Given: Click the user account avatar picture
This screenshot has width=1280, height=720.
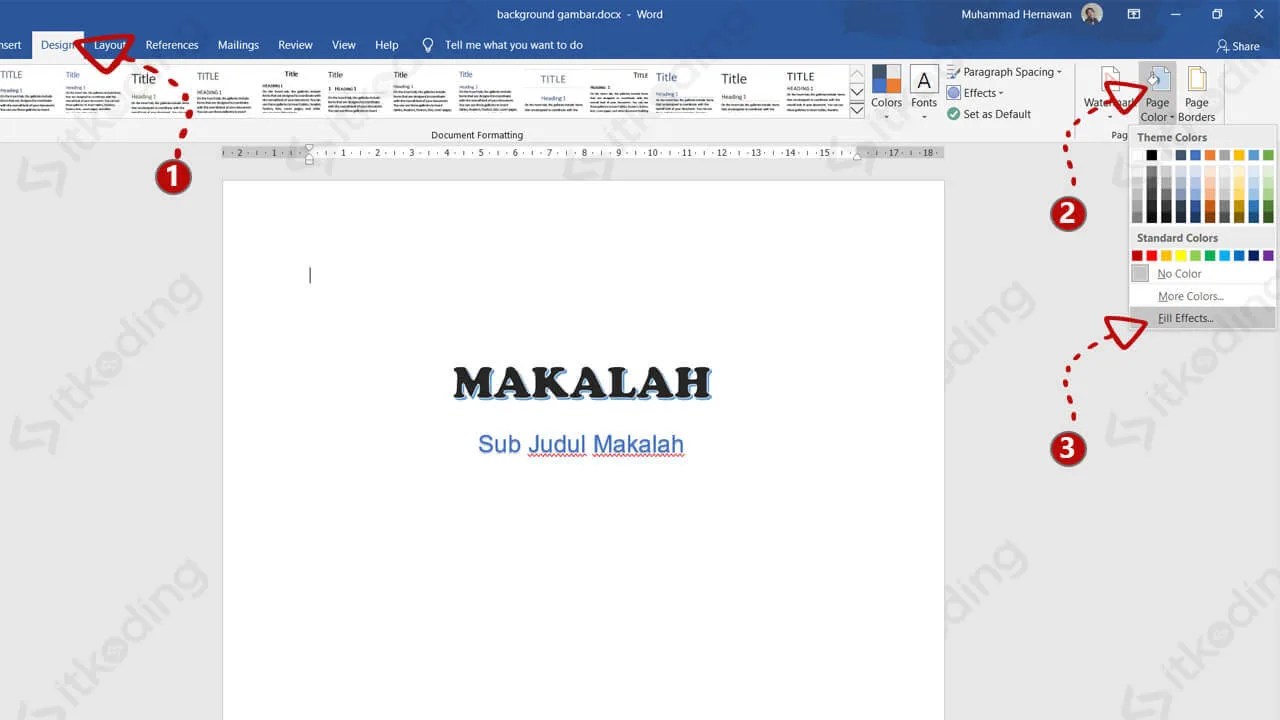Looking at the screenshot, I should [x=1092, y=14].
